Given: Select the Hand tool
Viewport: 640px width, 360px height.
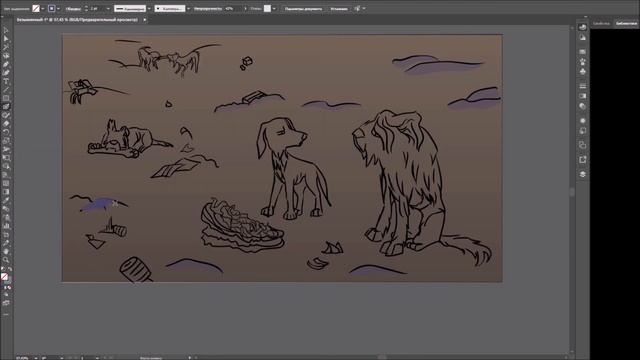Looking at the screenshot, I should pos(6,251).
